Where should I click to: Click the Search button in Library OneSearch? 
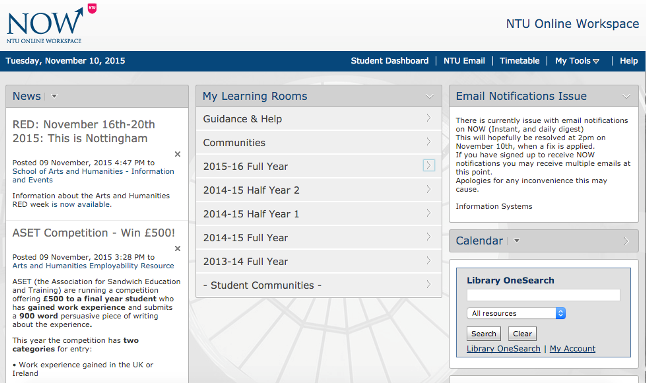click(484, 334)
